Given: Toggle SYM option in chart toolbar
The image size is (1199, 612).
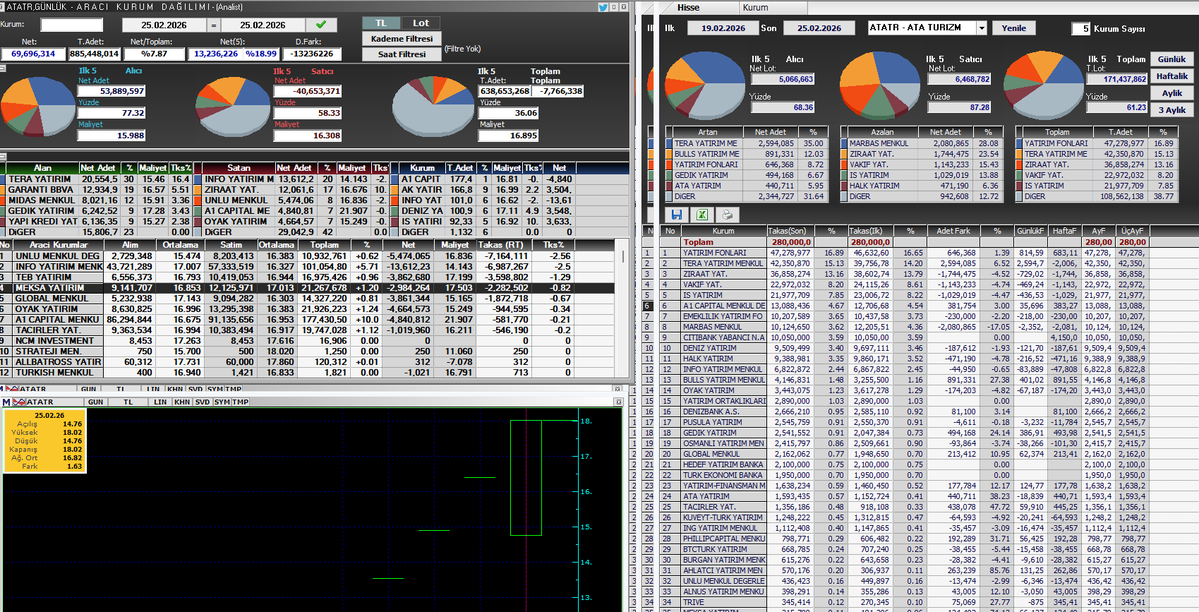Looking at the screenshot, I should tap(222, 402).
